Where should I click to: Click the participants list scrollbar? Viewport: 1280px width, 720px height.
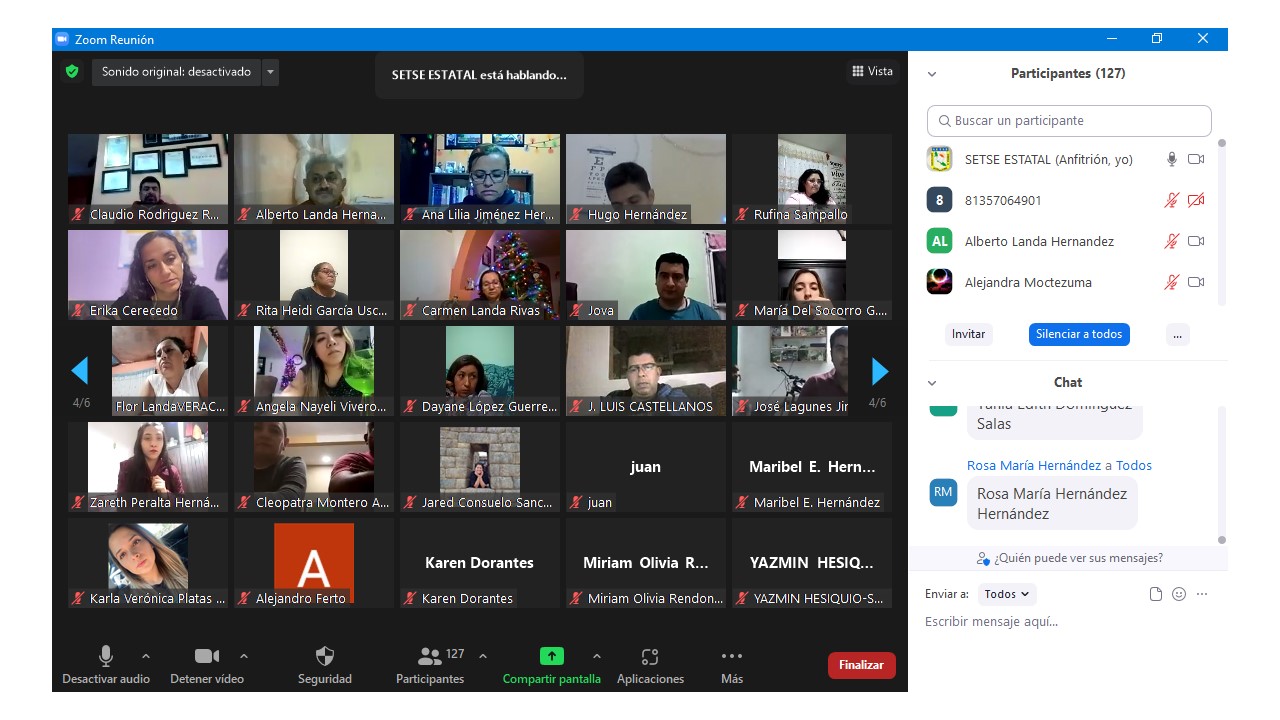point(1221,220)
